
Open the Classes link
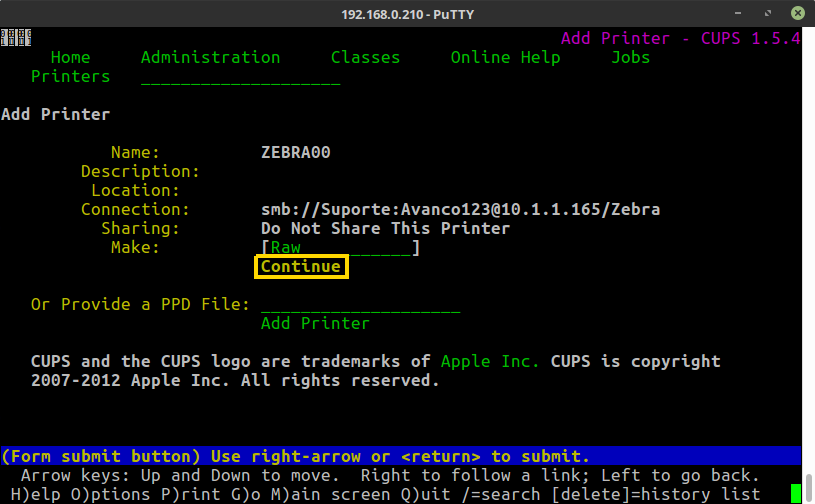point(365,57)
